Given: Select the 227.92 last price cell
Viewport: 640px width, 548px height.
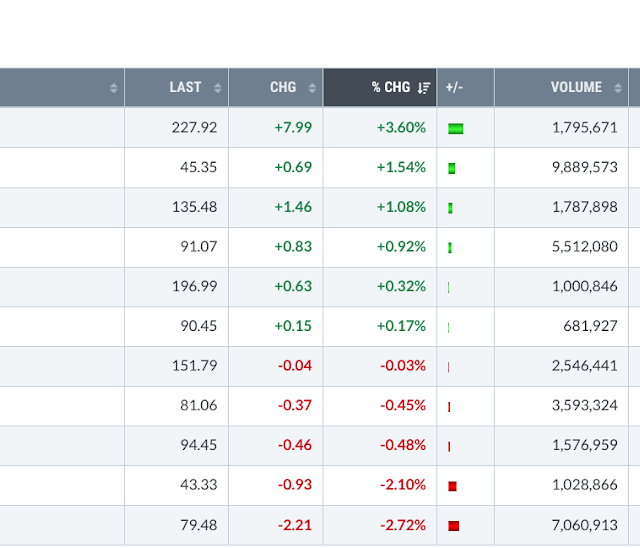Looking at the screenshot, I should (x=194, y=127).
